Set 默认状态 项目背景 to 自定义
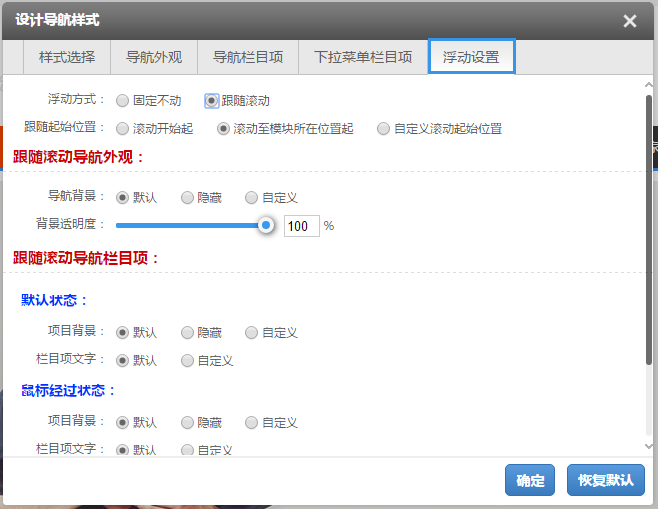 coord(251,333)
